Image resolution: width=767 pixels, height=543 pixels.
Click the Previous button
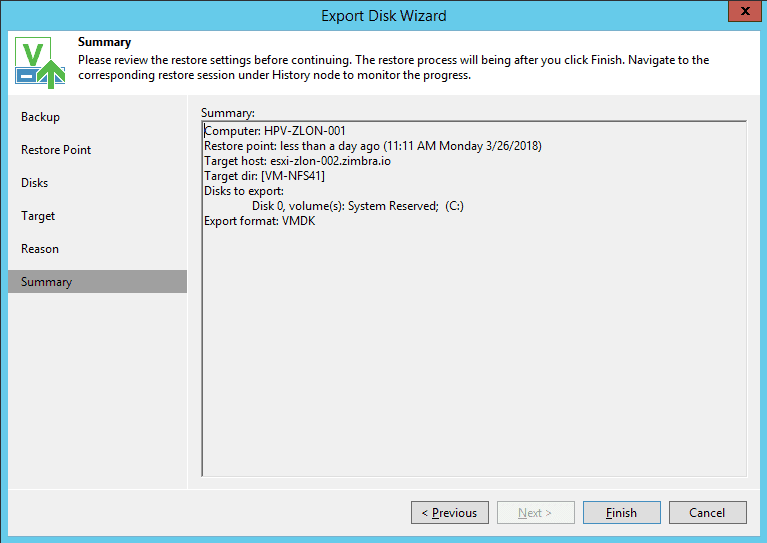tap(450, 512)
